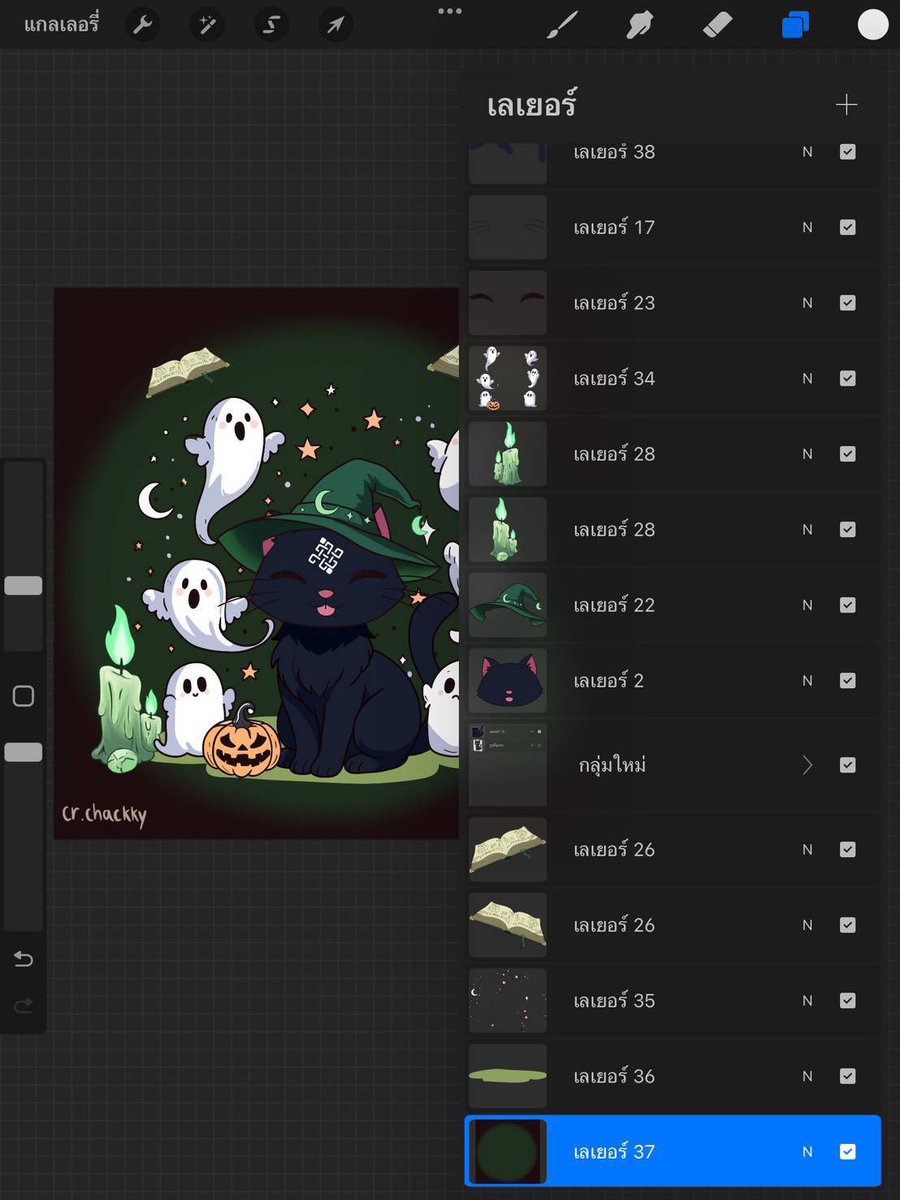Screen dimensions: 900x1200
Task: Hide the กลุ่มใหม่ group via checkbox
Action: pos(847,765)
